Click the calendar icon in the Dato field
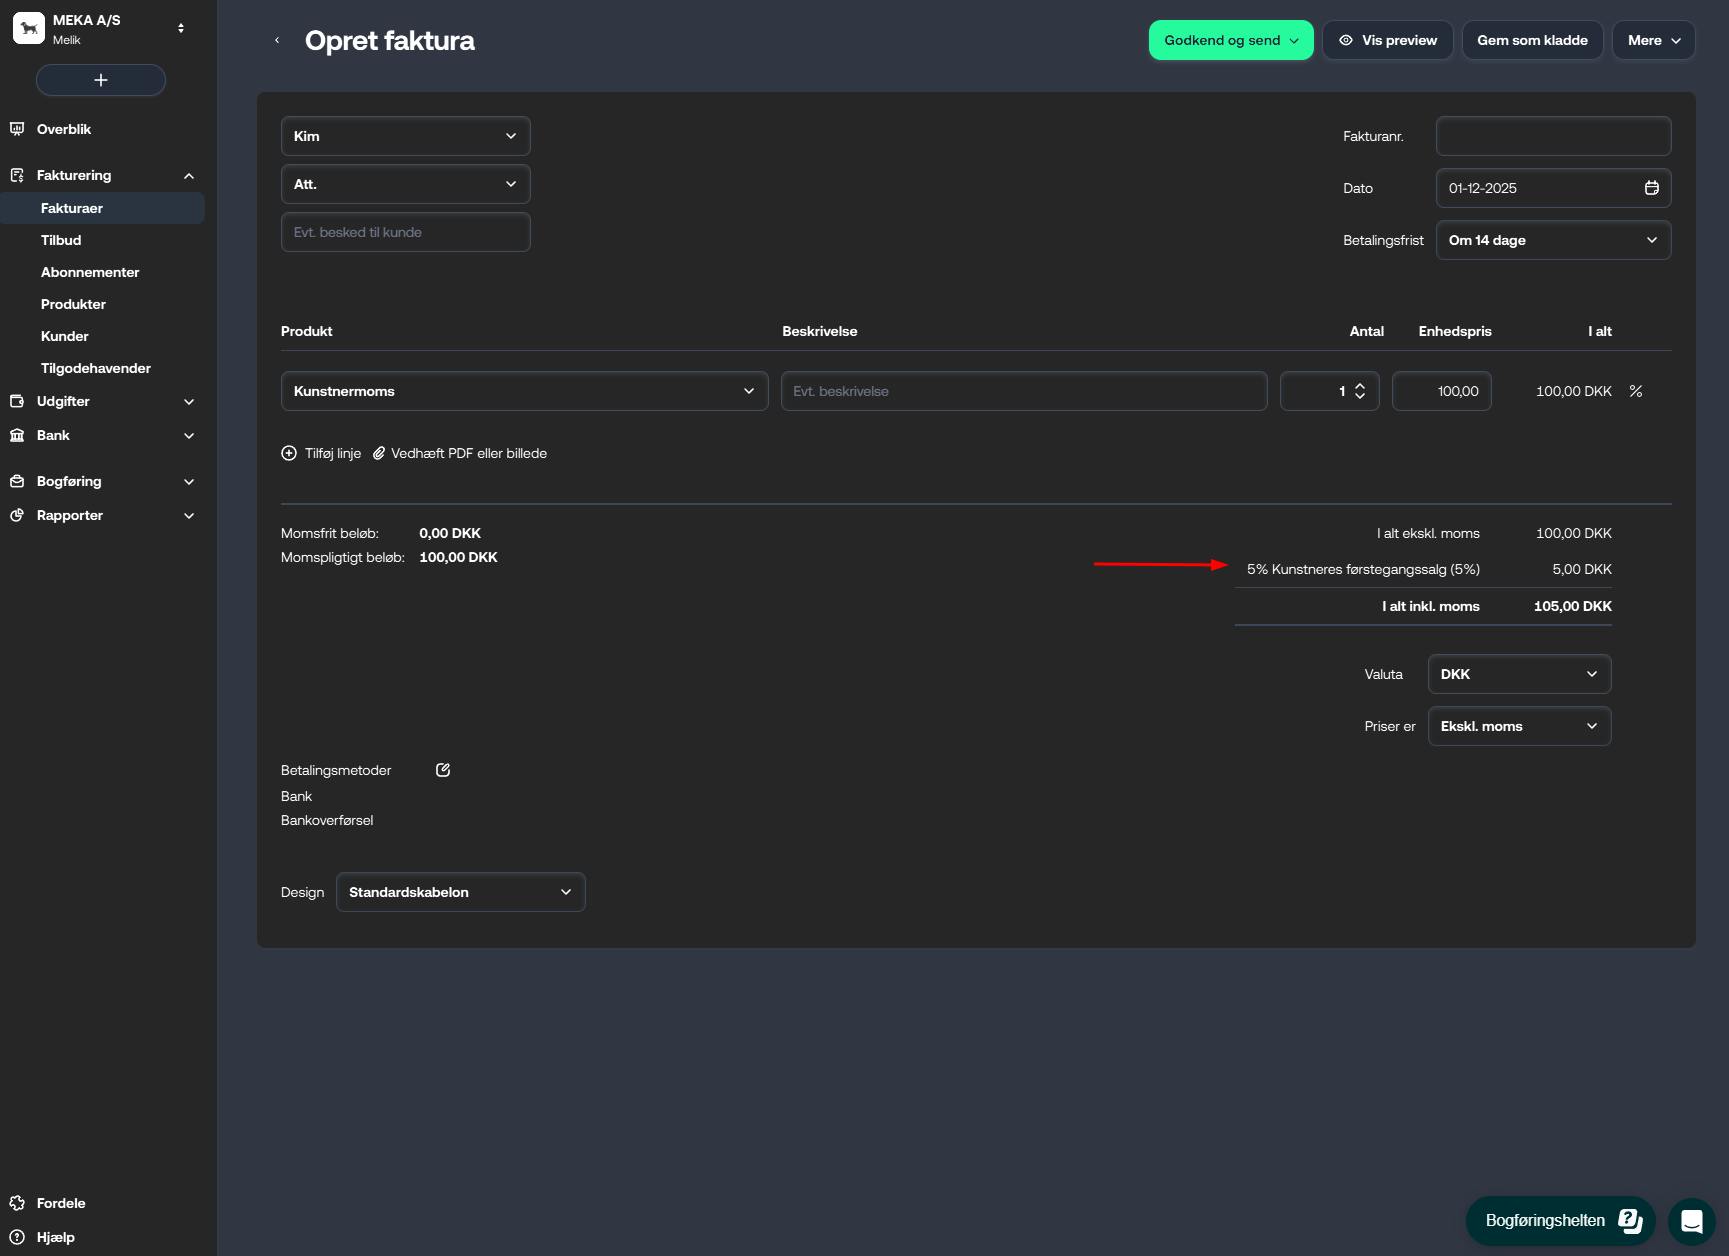The image size is (1729, 1256). [1651, 188]
